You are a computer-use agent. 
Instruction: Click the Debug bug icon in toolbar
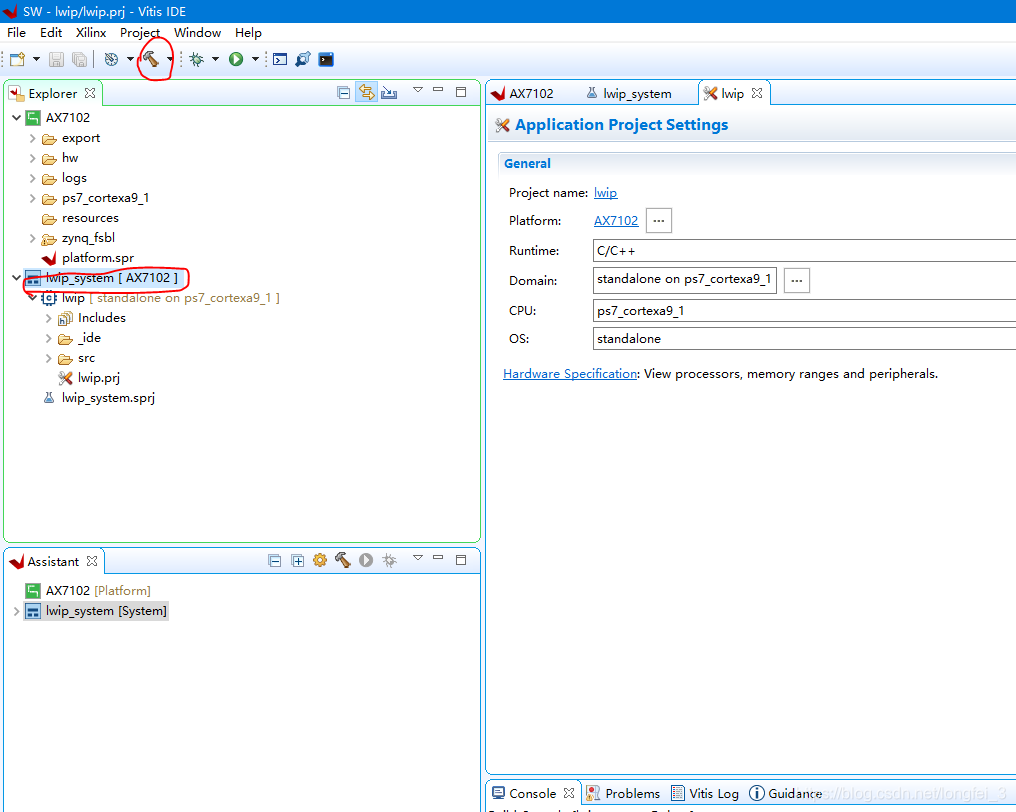pos(197,60)
